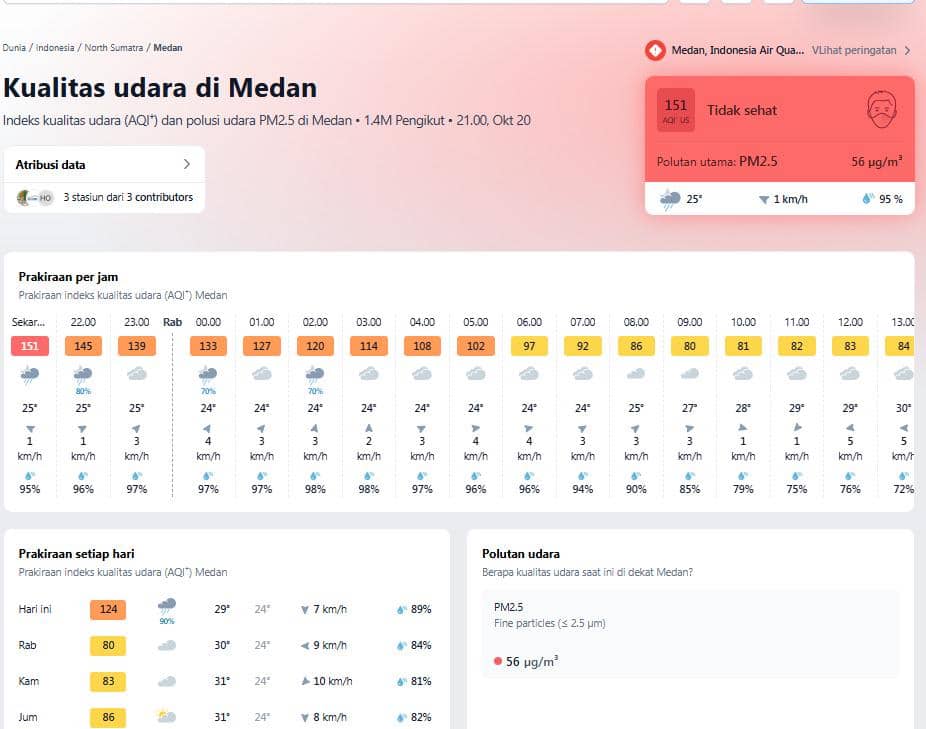Click the humidity droplet beside 84% in Rab row
Image resolution: width=926 pixels, height=729 pixels.
click(x=402, y=646)
